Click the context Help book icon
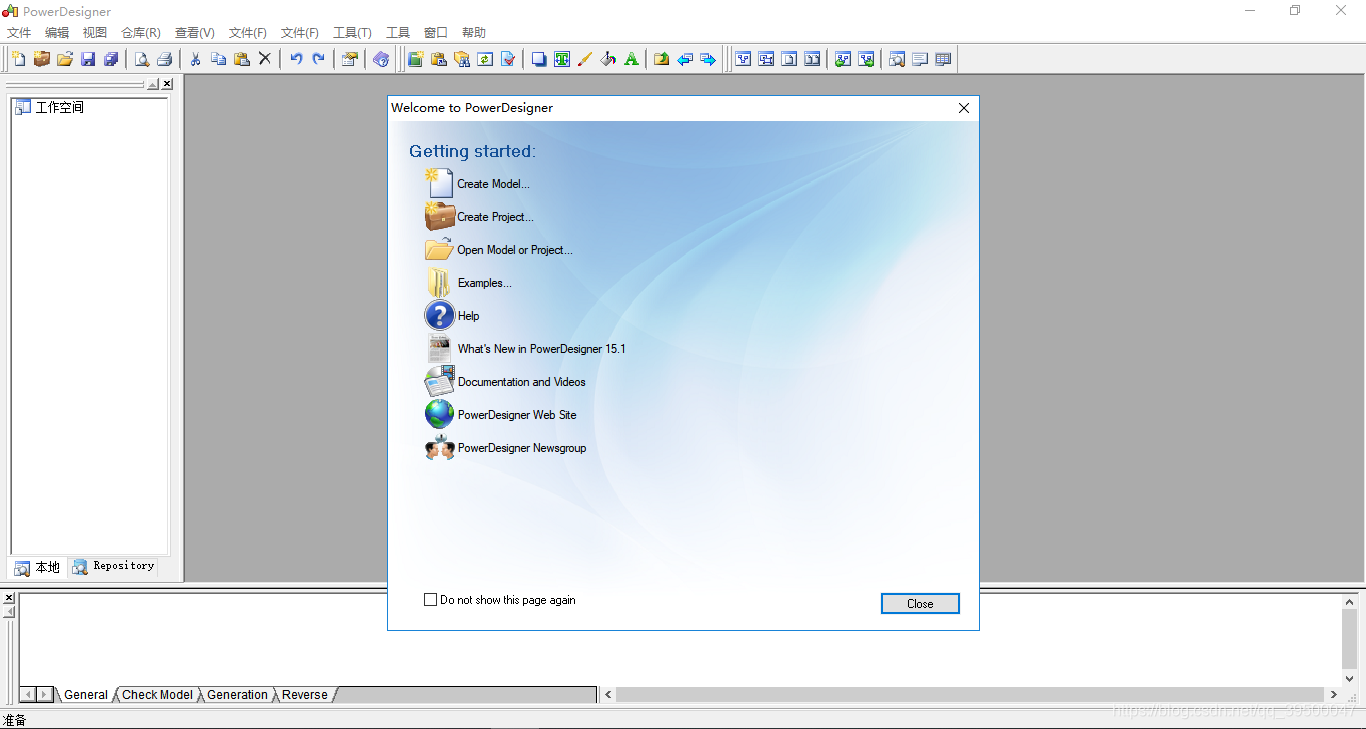 [x=381, y=59]
